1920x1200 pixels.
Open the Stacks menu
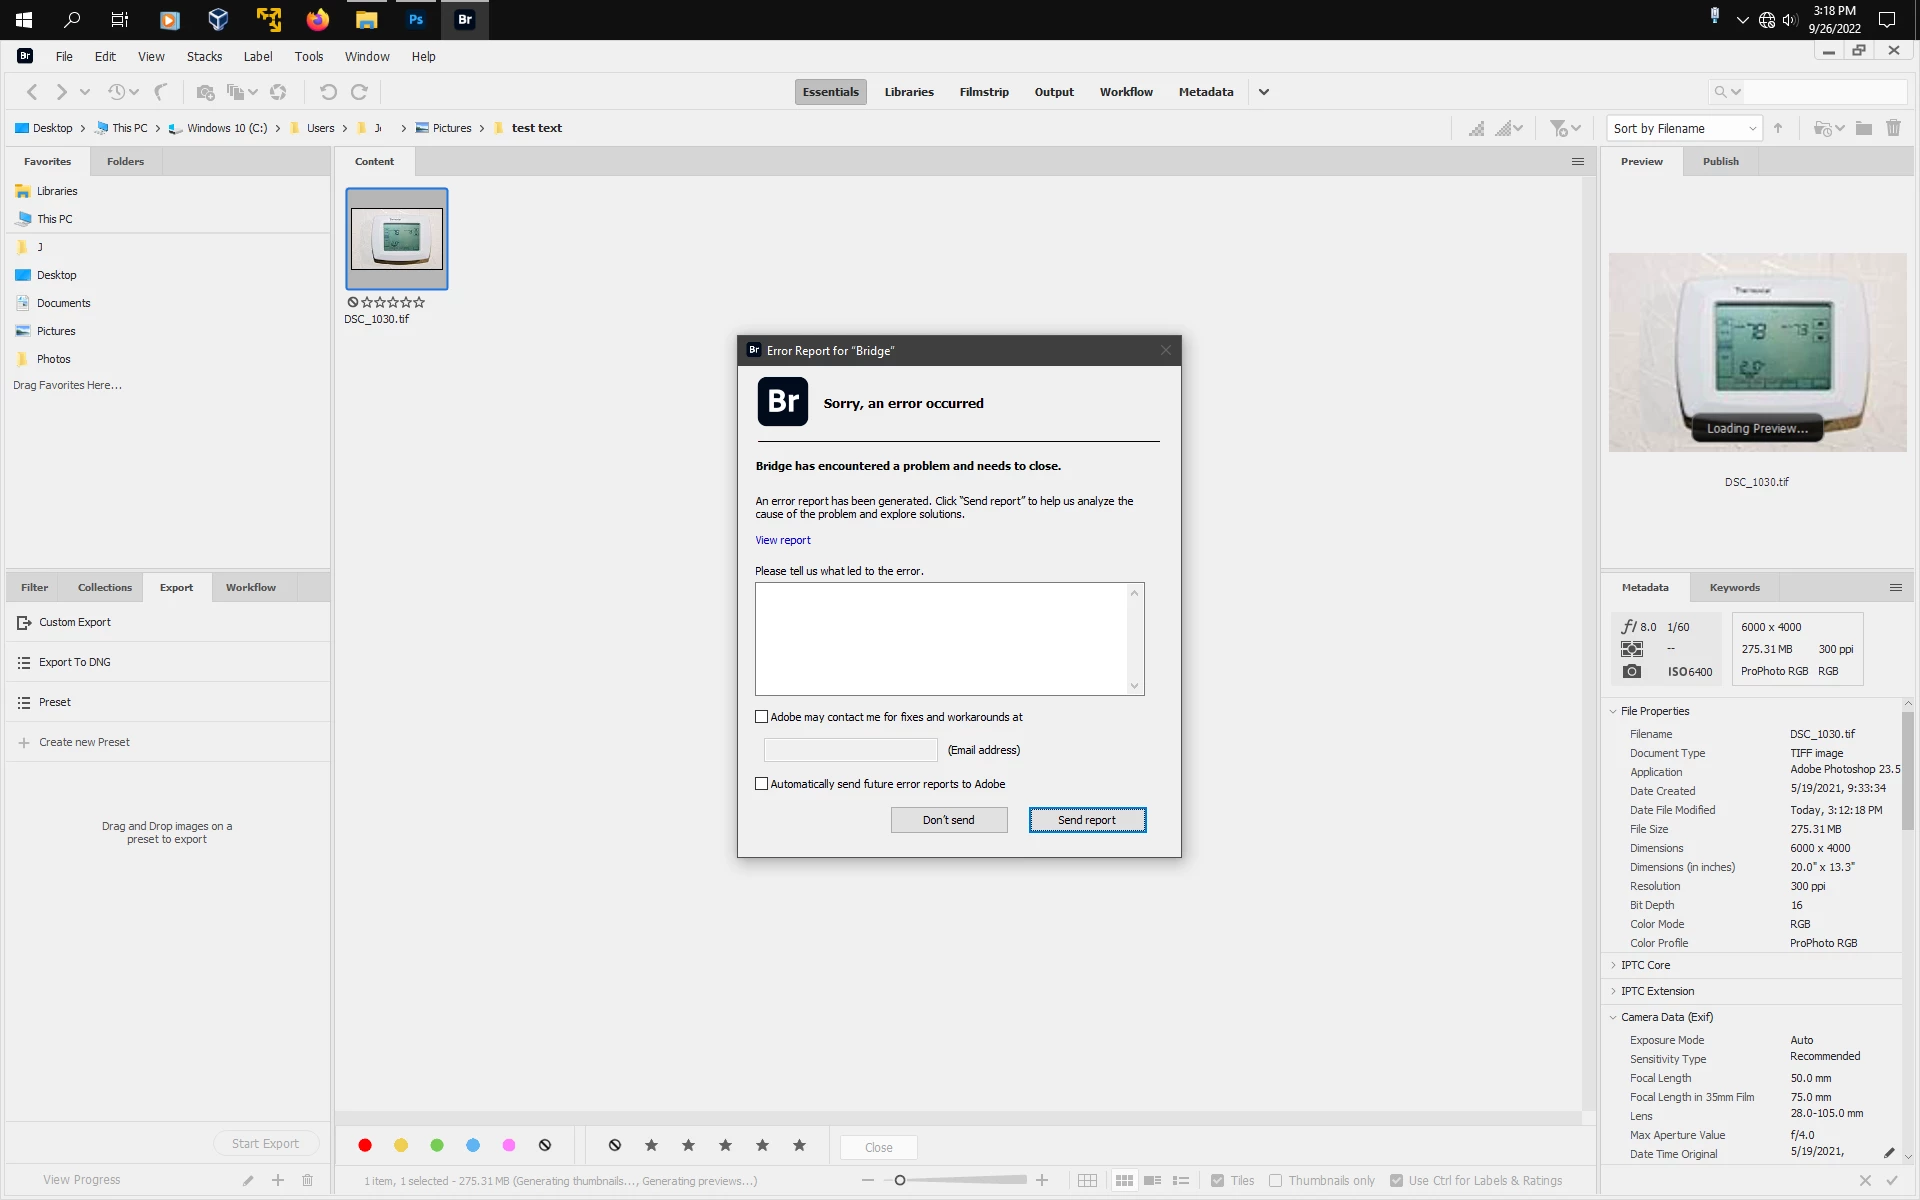click(204, 56)
